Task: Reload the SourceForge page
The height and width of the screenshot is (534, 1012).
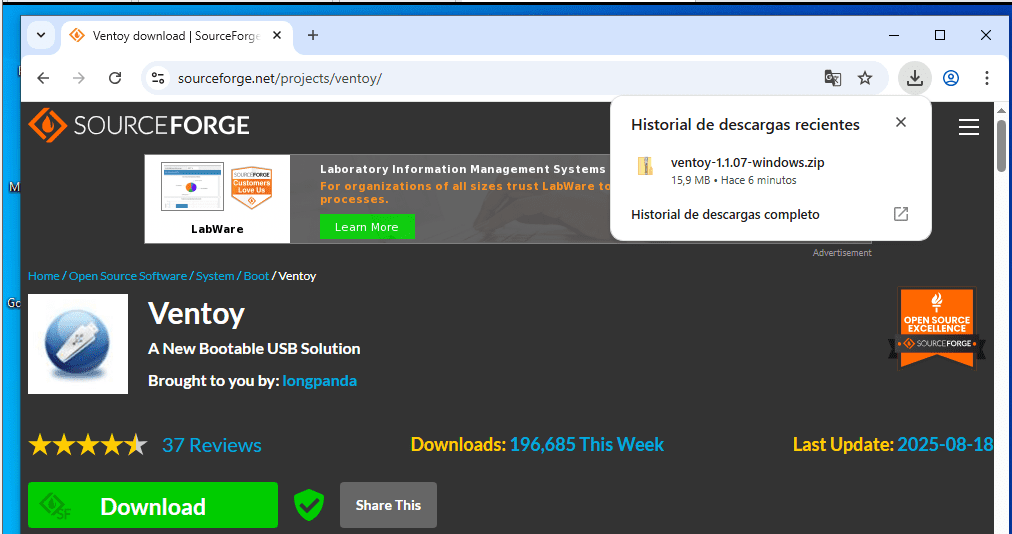Action: (115, 78)
